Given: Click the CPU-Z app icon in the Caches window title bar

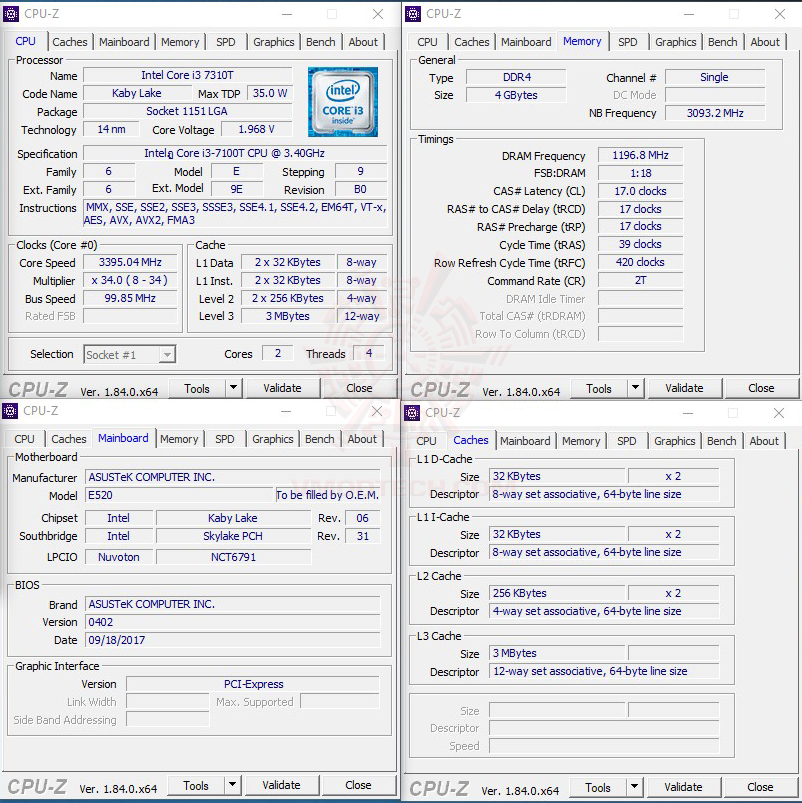Looking at the screenshot, I should coord(412,413).
